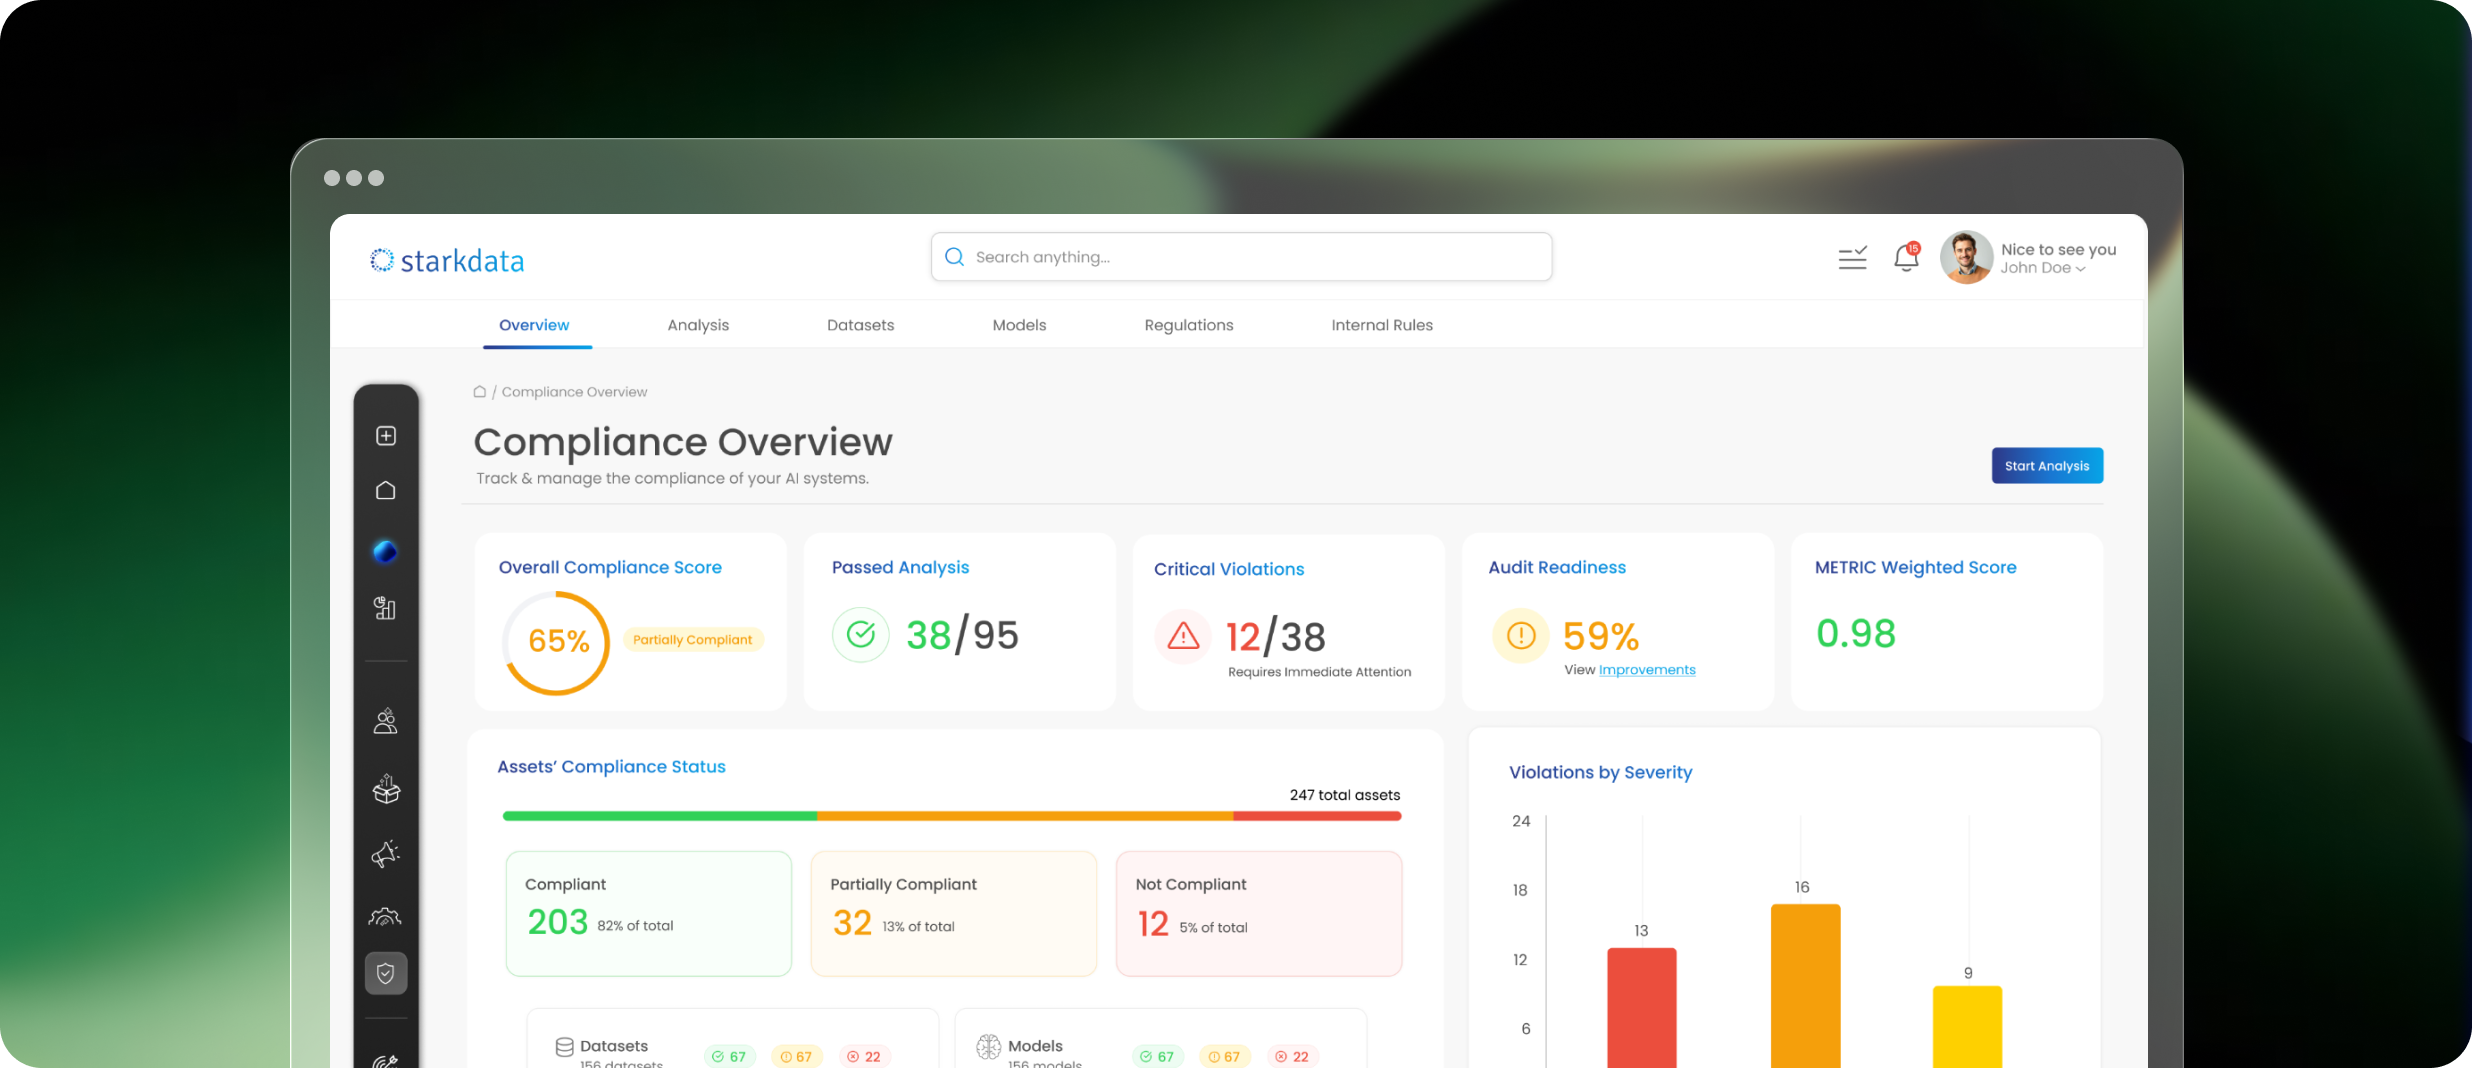Open the Compliant 203 card
The height and width of the screenshot is (1068, 2472).
pos(649,913)
